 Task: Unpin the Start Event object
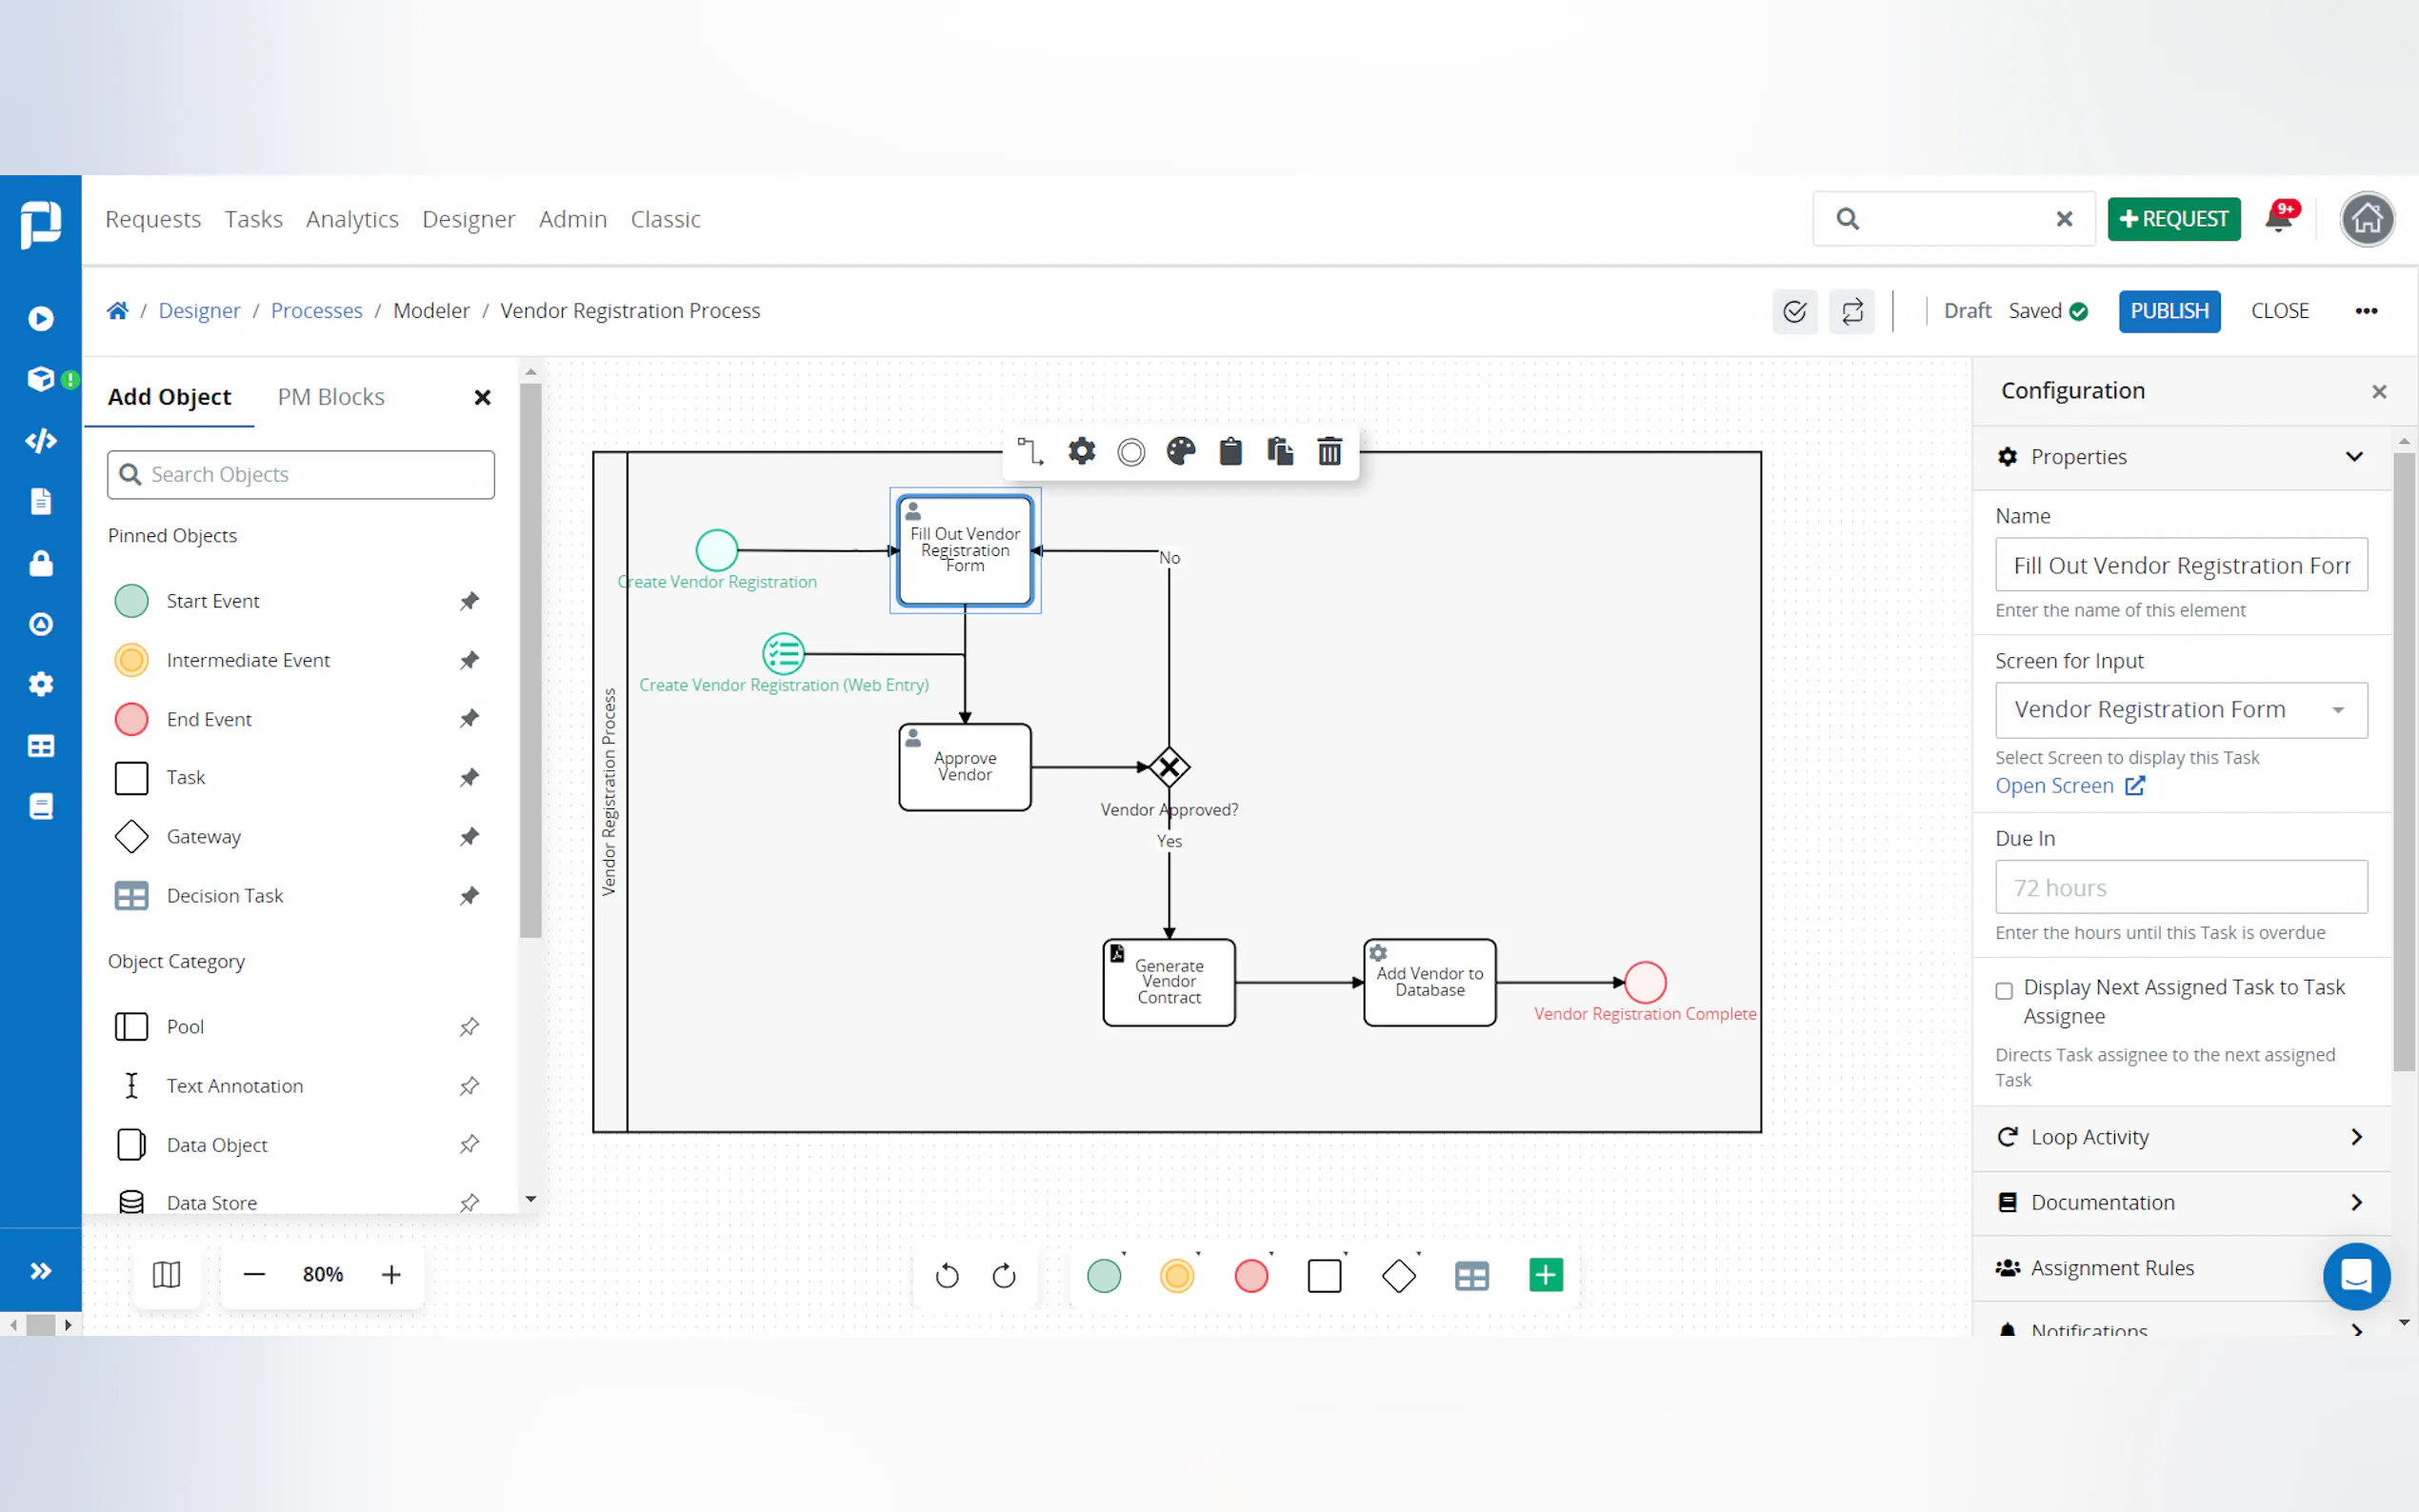click(x=469, y=601)
